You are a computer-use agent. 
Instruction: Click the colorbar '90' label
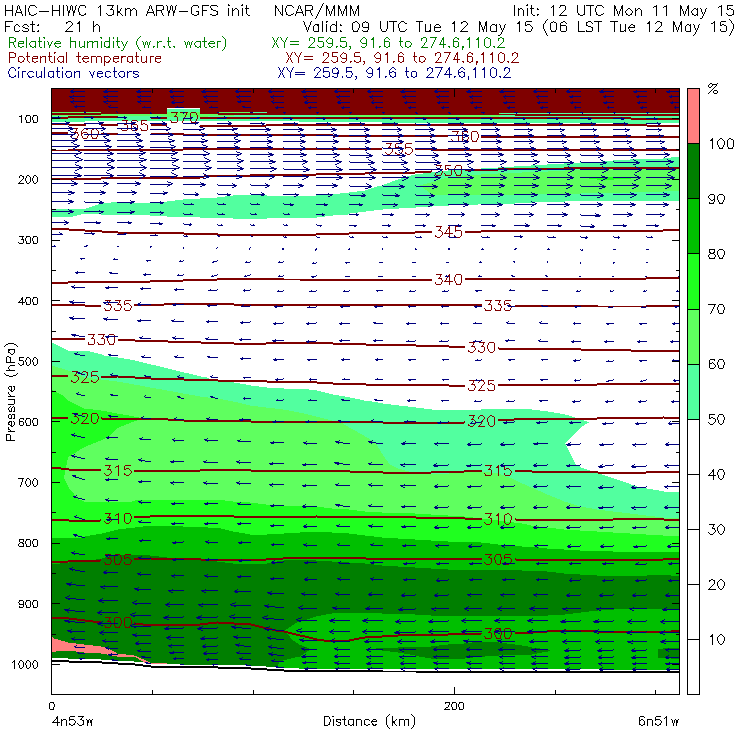click(x=716, y=199)
